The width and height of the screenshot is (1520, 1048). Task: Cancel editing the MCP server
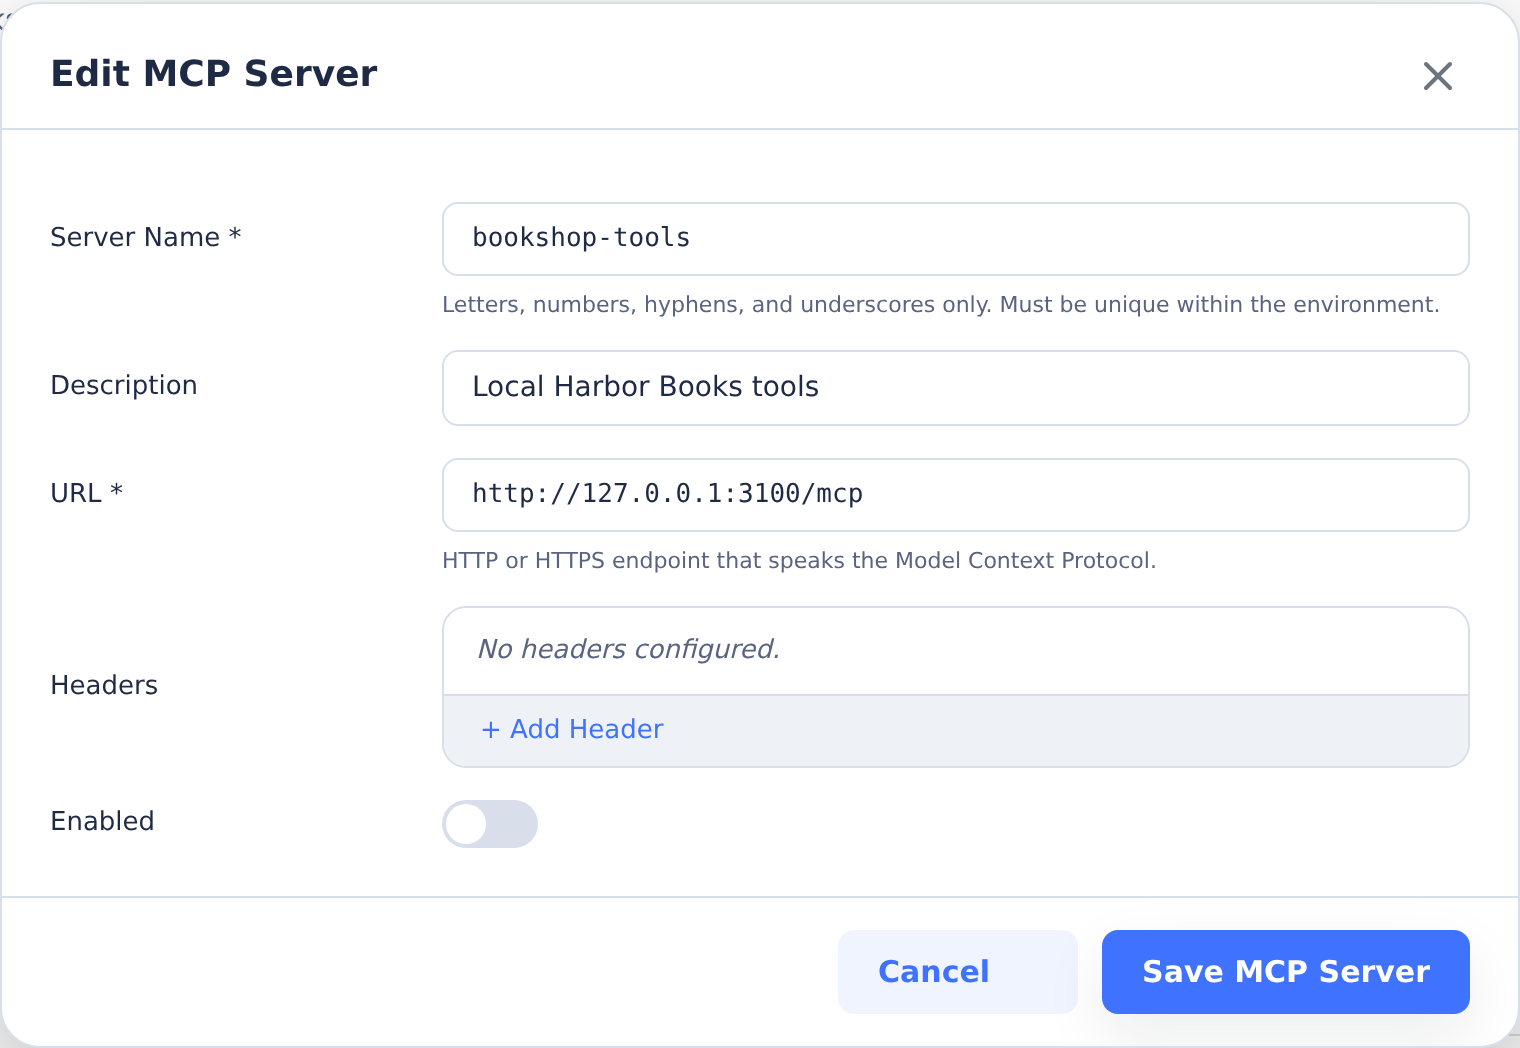(x=957, y=972)
